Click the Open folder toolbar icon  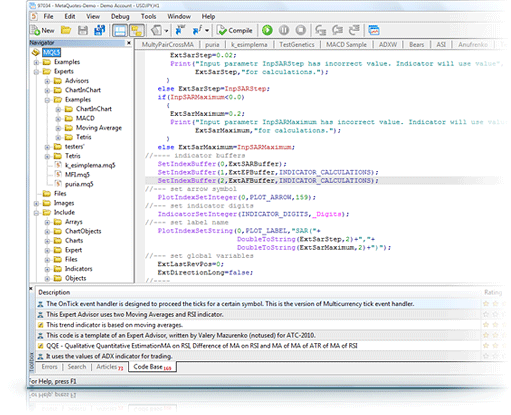point(66,30)
